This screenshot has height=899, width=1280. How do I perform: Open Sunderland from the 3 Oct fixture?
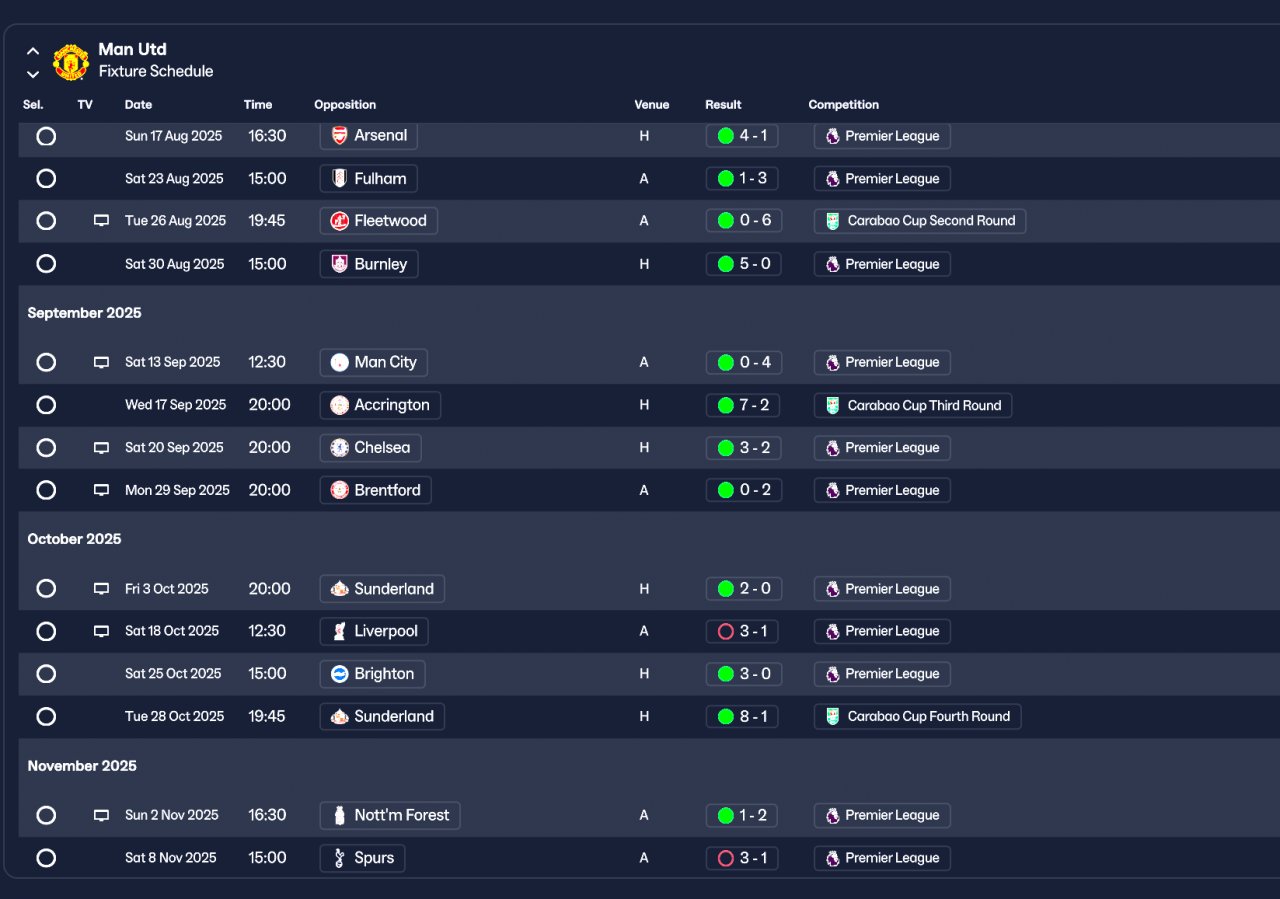(x=382, y=589)
